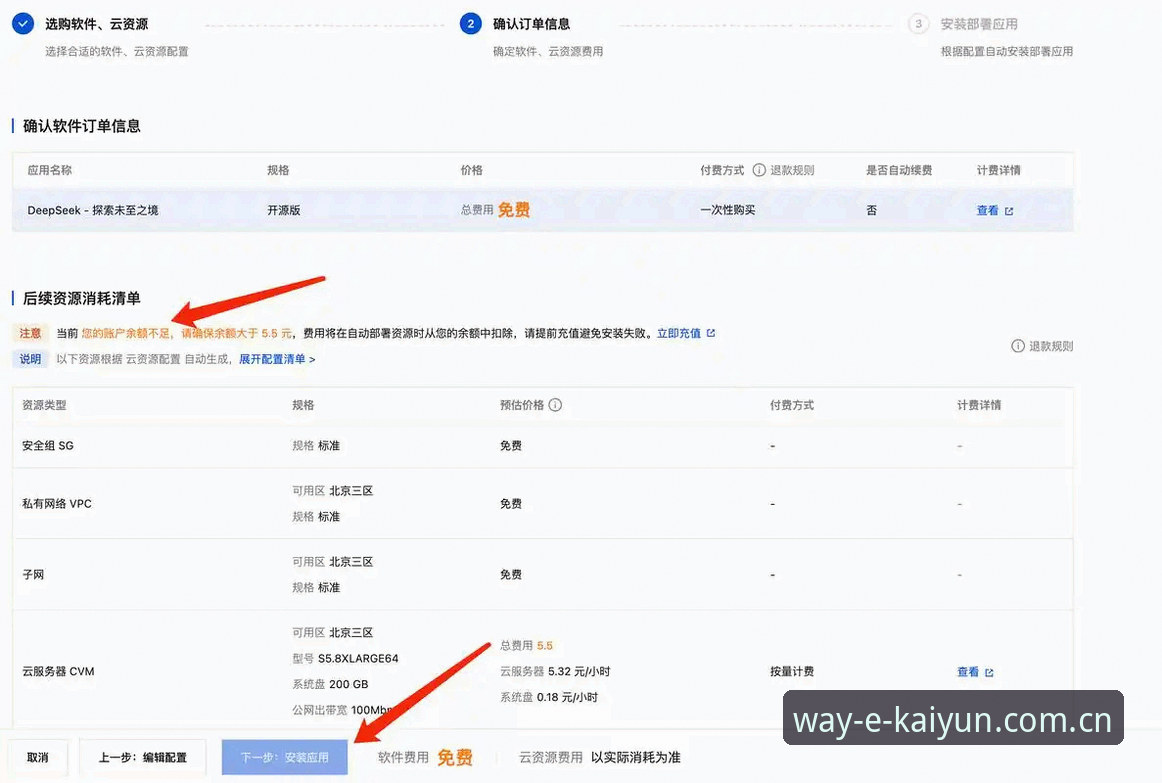Click 退款规则 link in software order header
1162x783 pixels.
792,170
